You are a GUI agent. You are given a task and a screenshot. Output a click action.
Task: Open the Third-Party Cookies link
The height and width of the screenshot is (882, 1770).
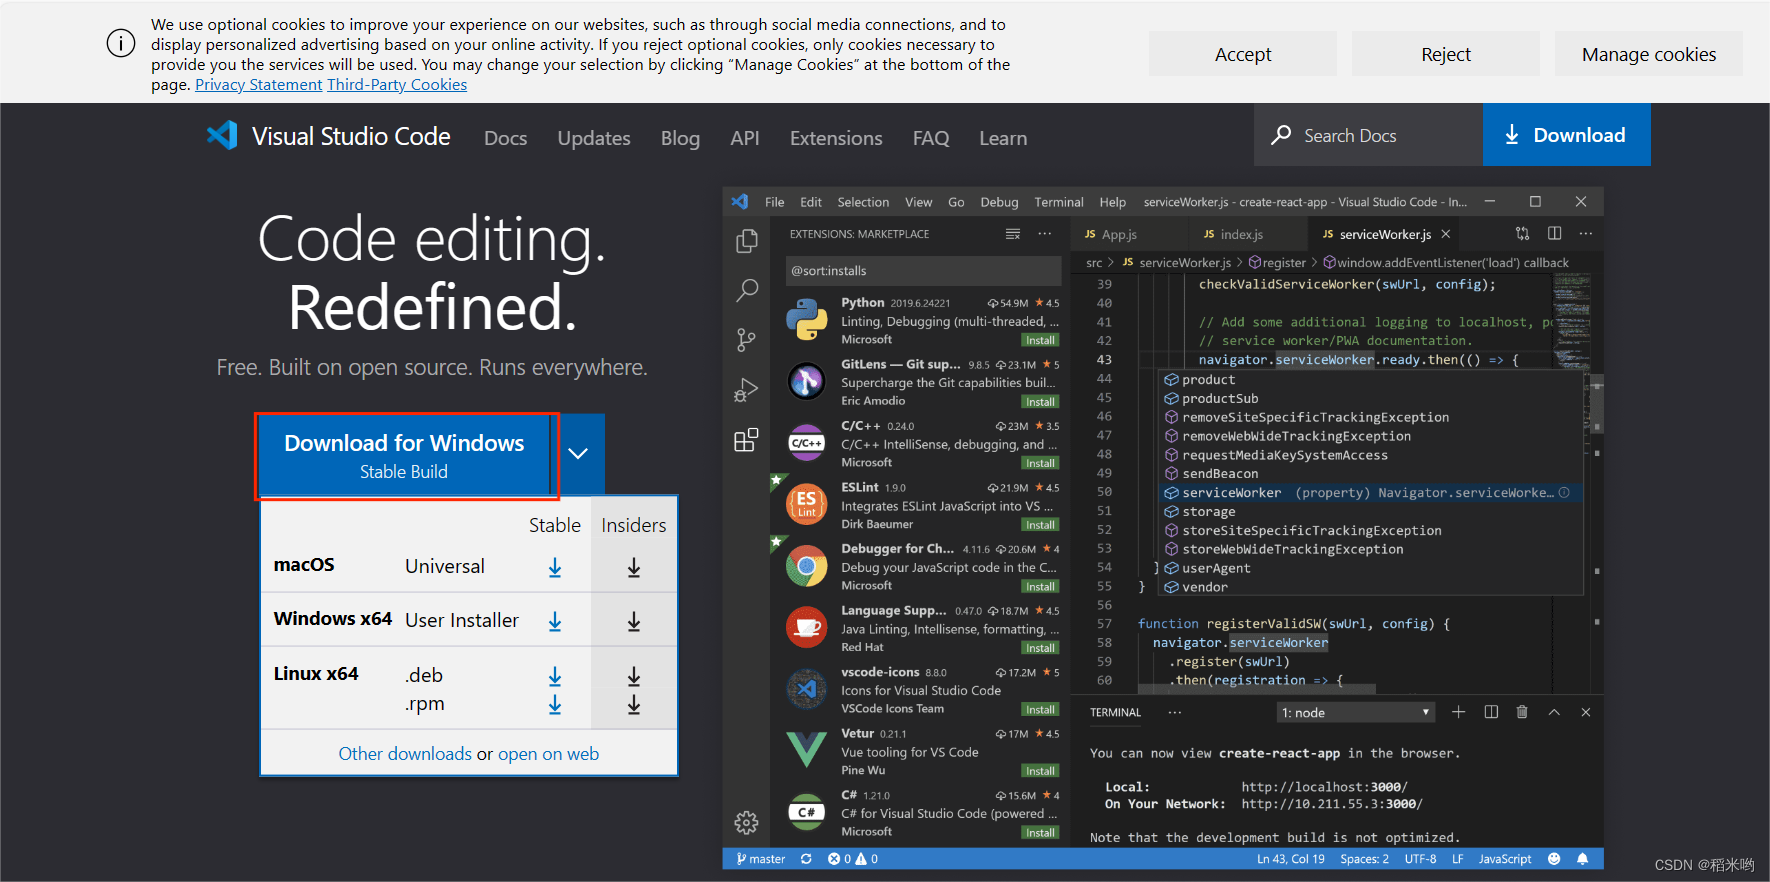tap(397, 85)
